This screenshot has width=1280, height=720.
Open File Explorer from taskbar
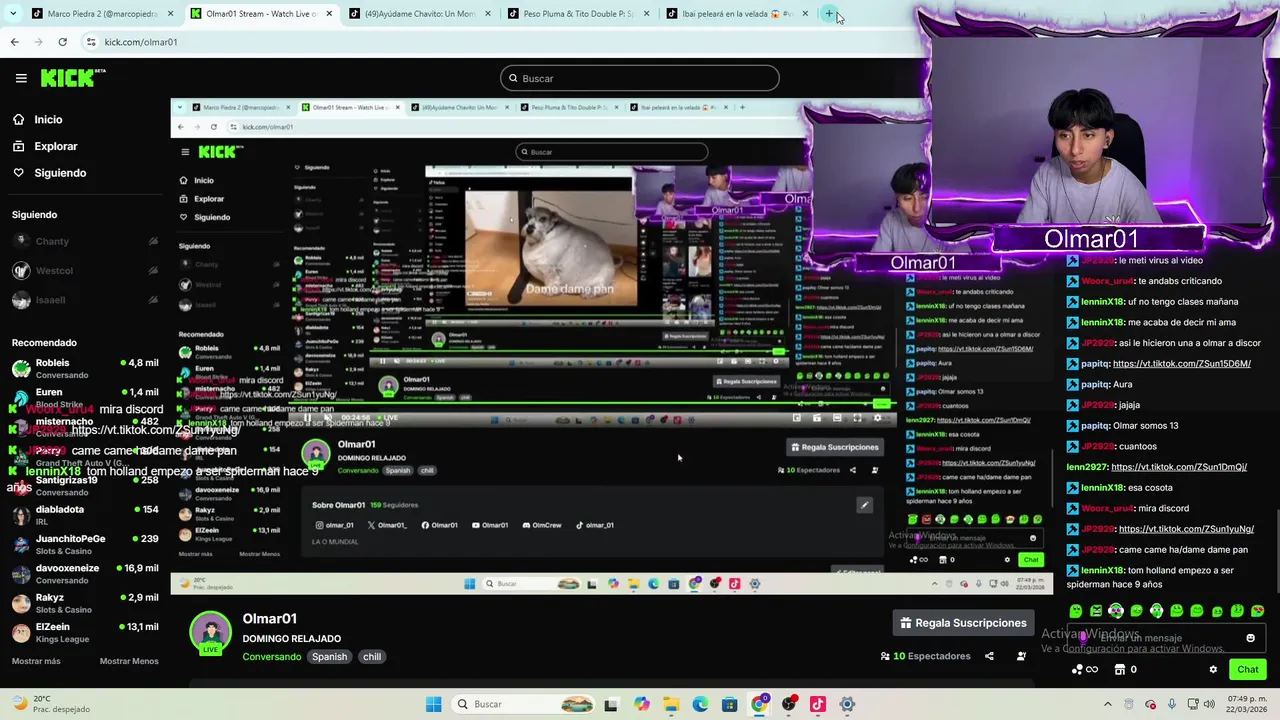tap(671, 704)
